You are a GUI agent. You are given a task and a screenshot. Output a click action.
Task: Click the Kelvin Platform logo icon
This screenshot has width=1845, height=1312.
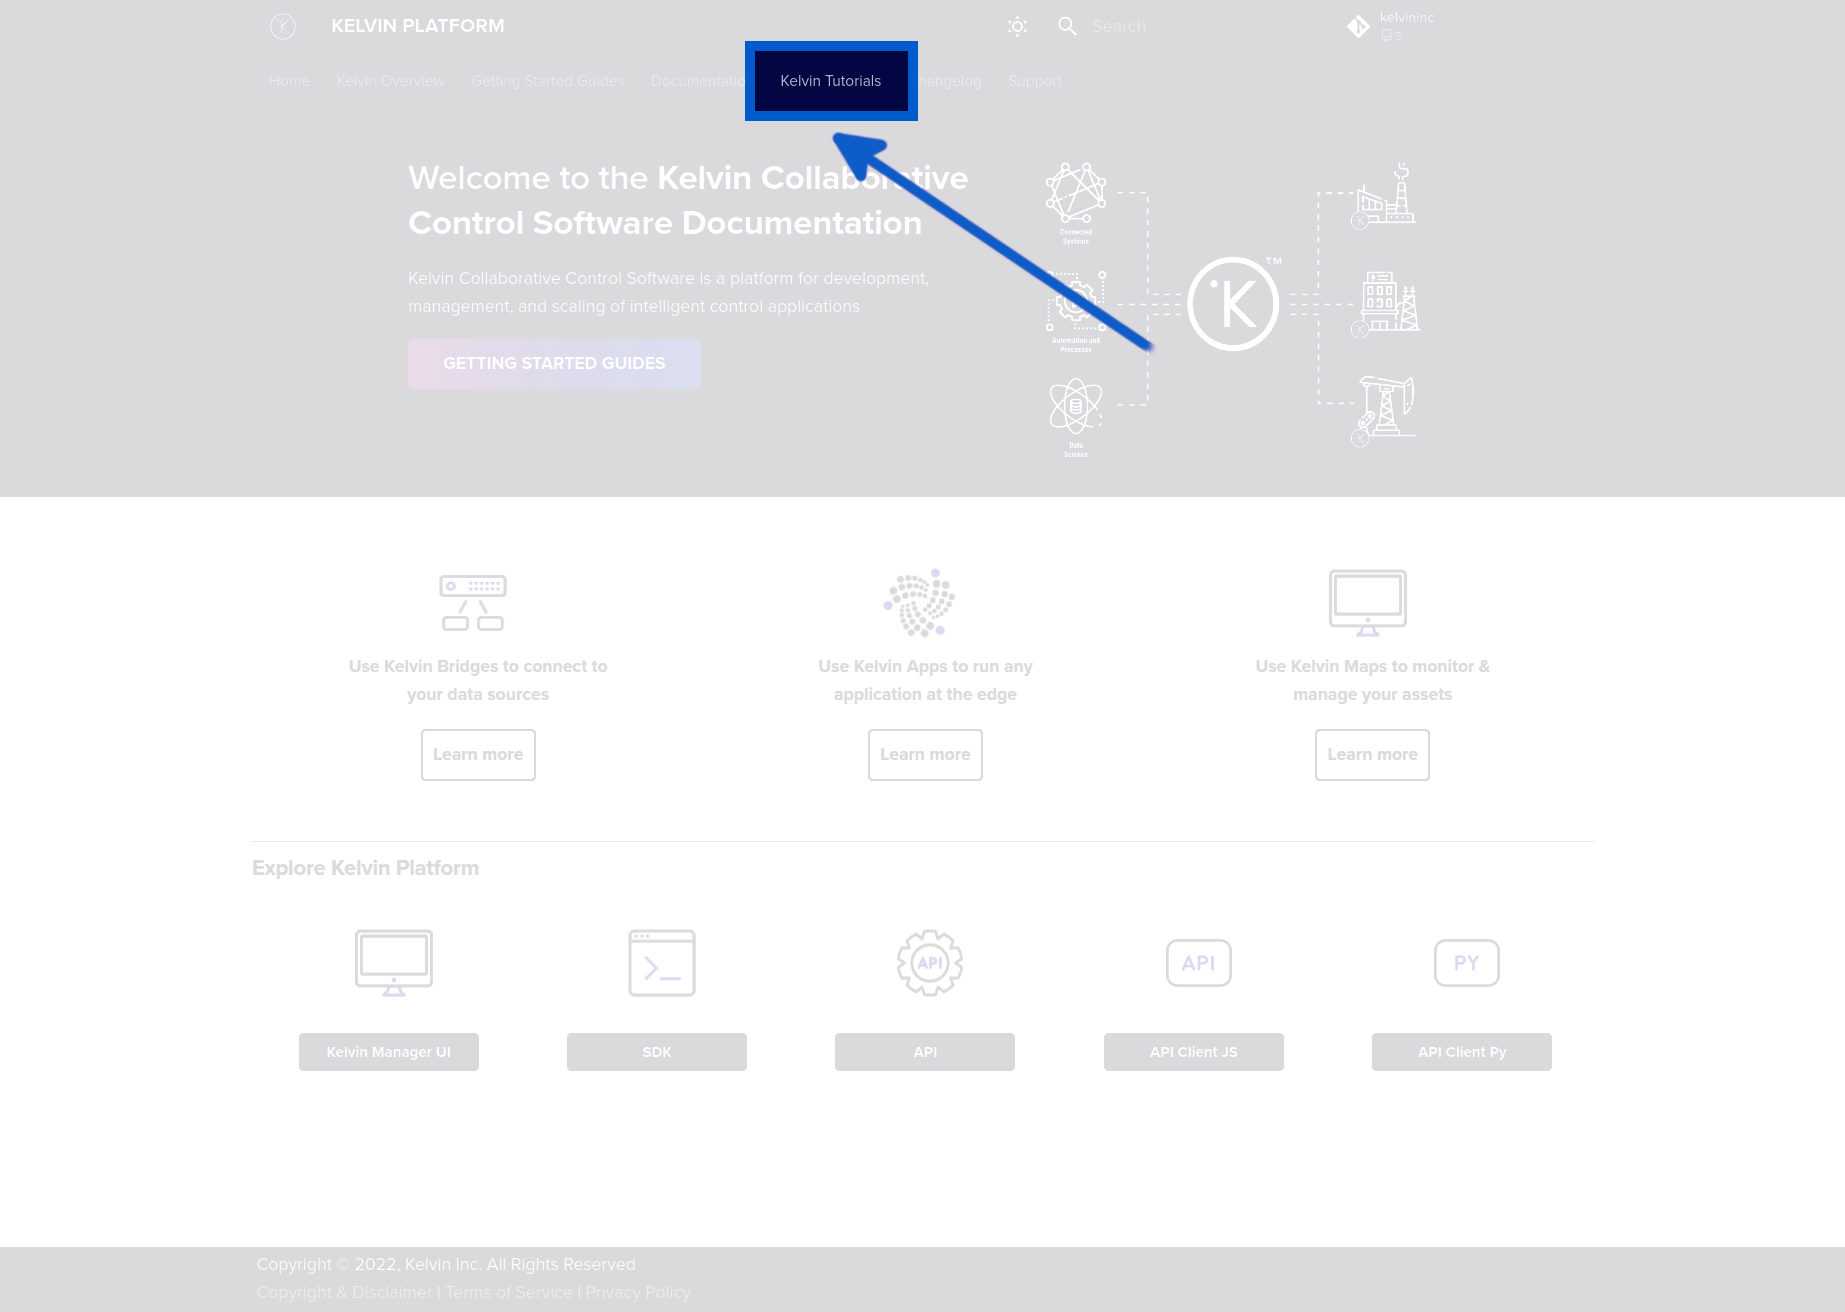(x=283, y=26)
